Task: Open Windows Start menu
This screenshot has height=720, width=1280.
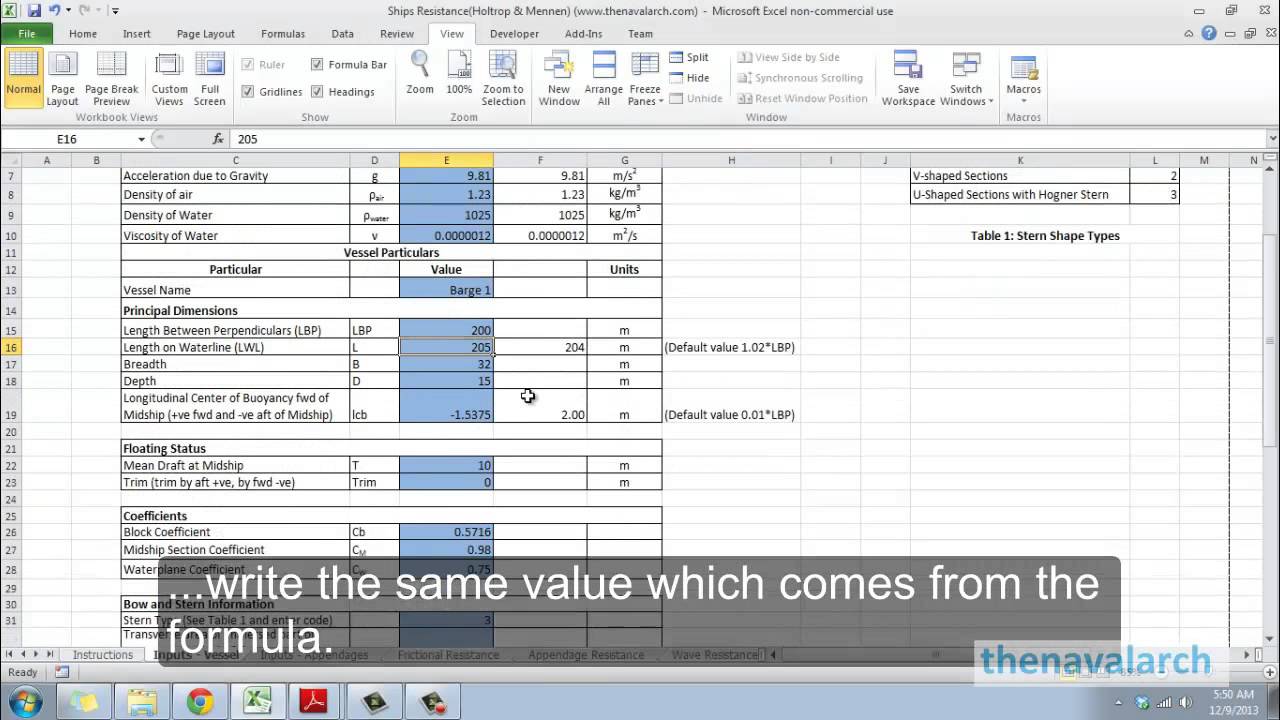Action: [x=24, y=700]
